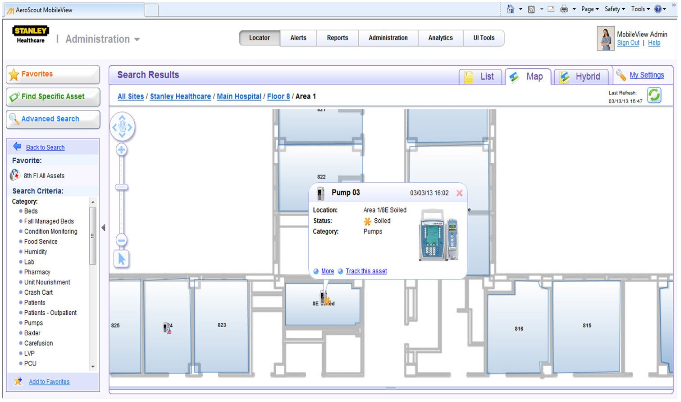
Task: Open the Alerts tab
Action: tap(298, 38)
